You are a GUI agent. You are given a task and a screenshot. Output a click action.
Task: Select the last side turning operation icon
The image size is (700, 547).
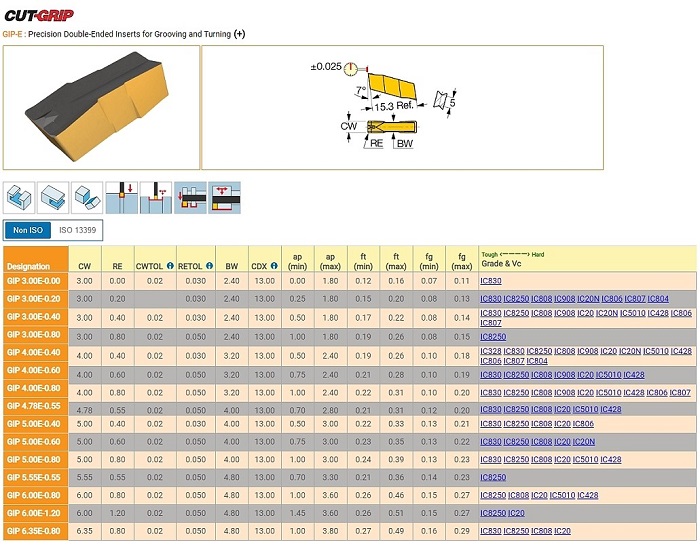click(x=224, y=196)
